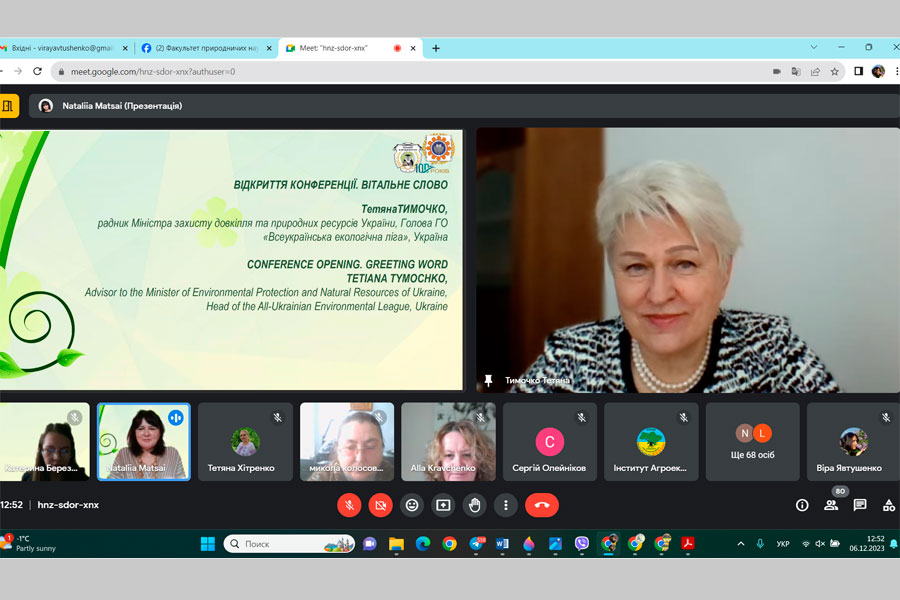Screen dimensions: 900x600
Task: Leave the call with the red hang-up button
Action: coord(541,505)
